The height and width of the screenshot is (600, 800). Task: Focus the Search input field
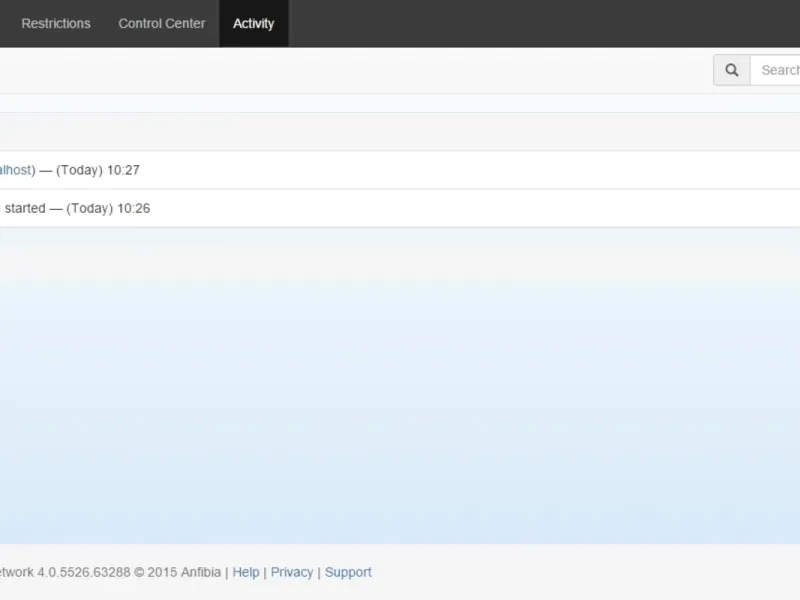coord(776,70)
